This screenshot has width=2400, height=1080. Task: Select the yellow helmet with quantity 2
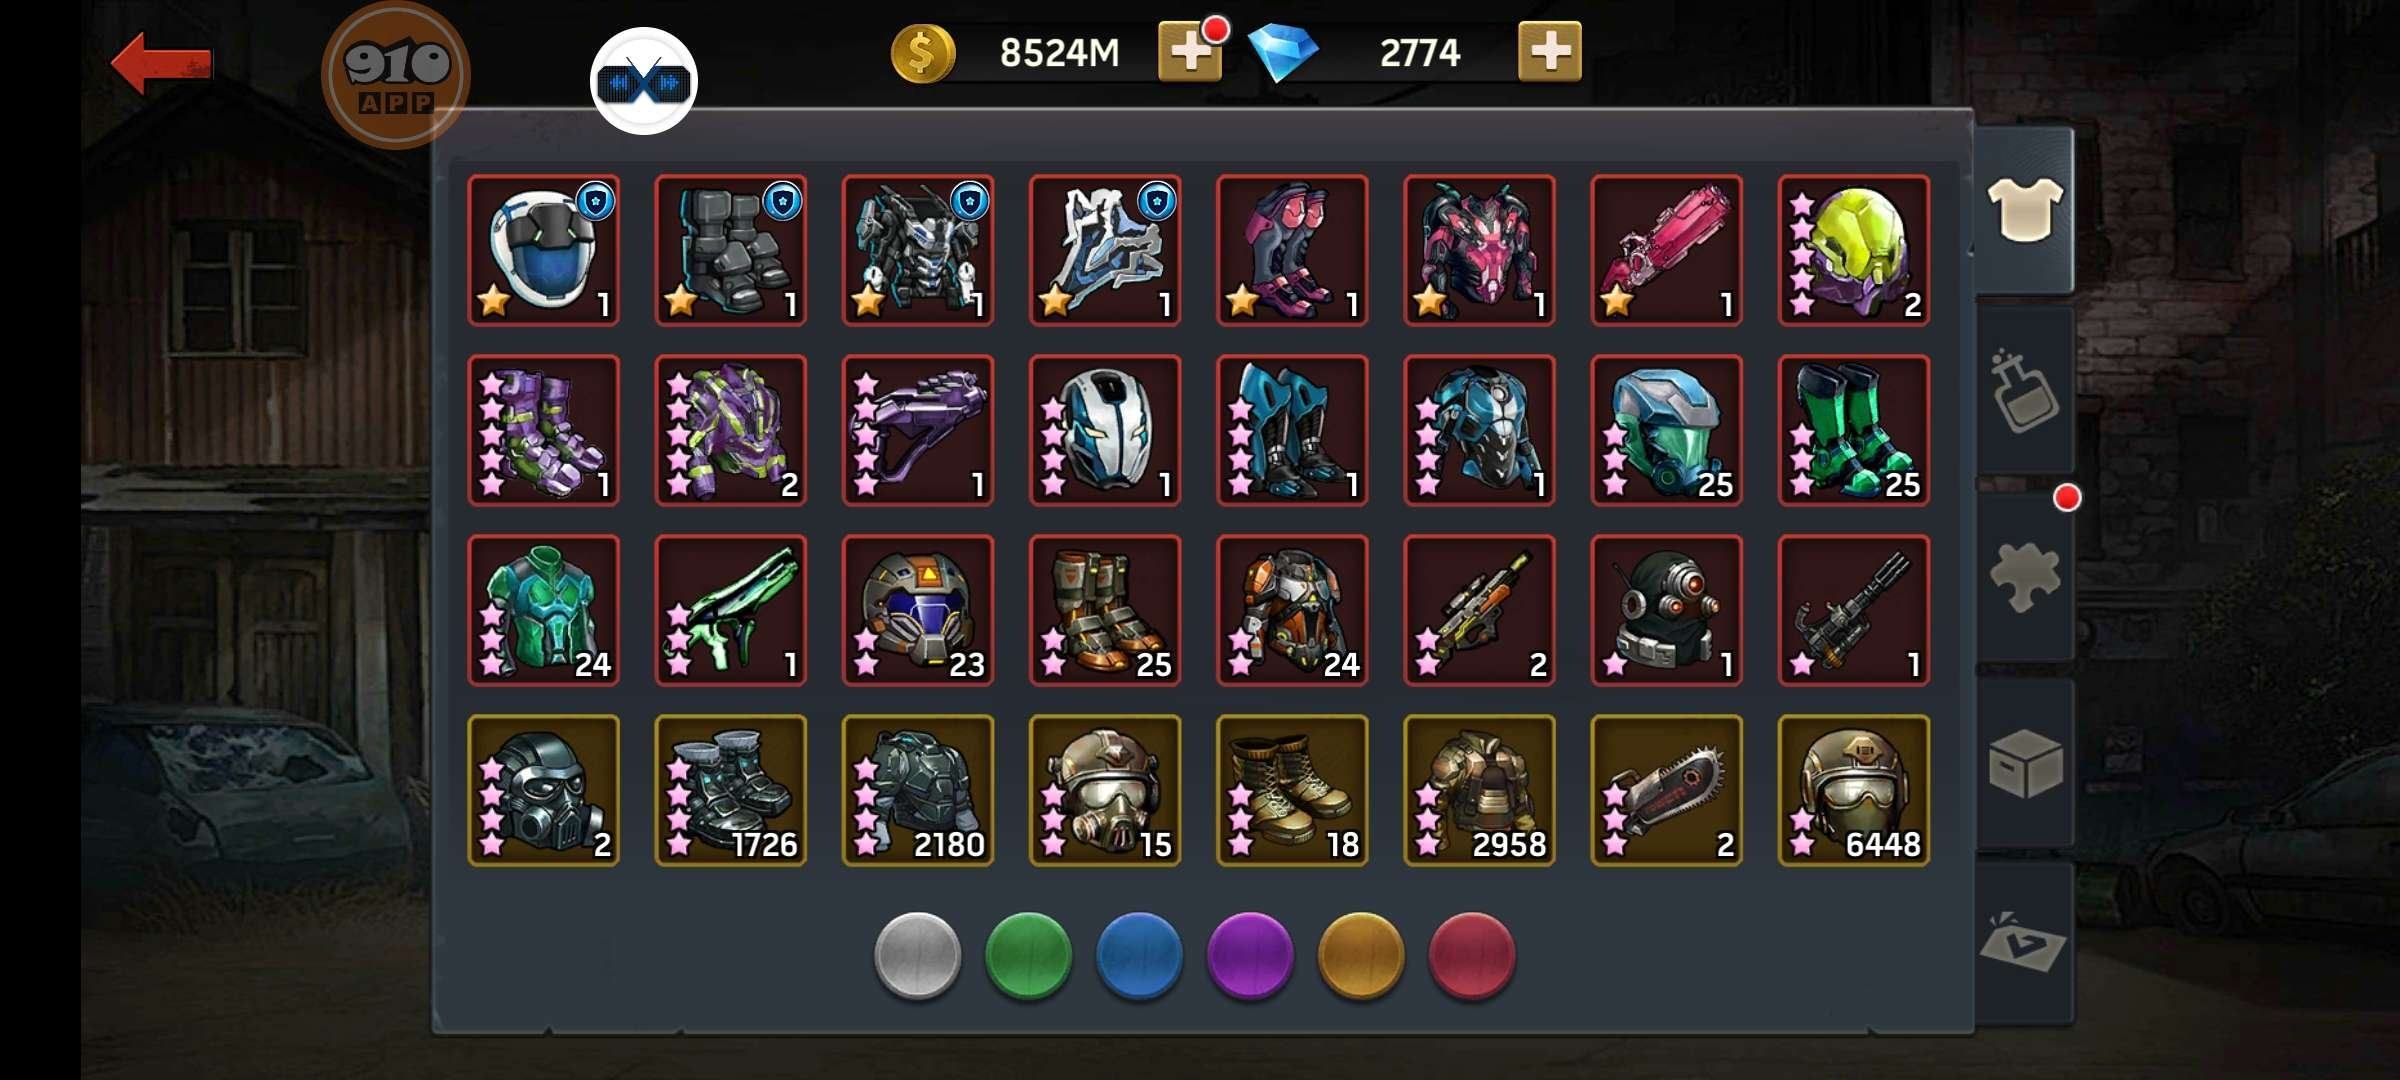click(x=1854, y=250)
